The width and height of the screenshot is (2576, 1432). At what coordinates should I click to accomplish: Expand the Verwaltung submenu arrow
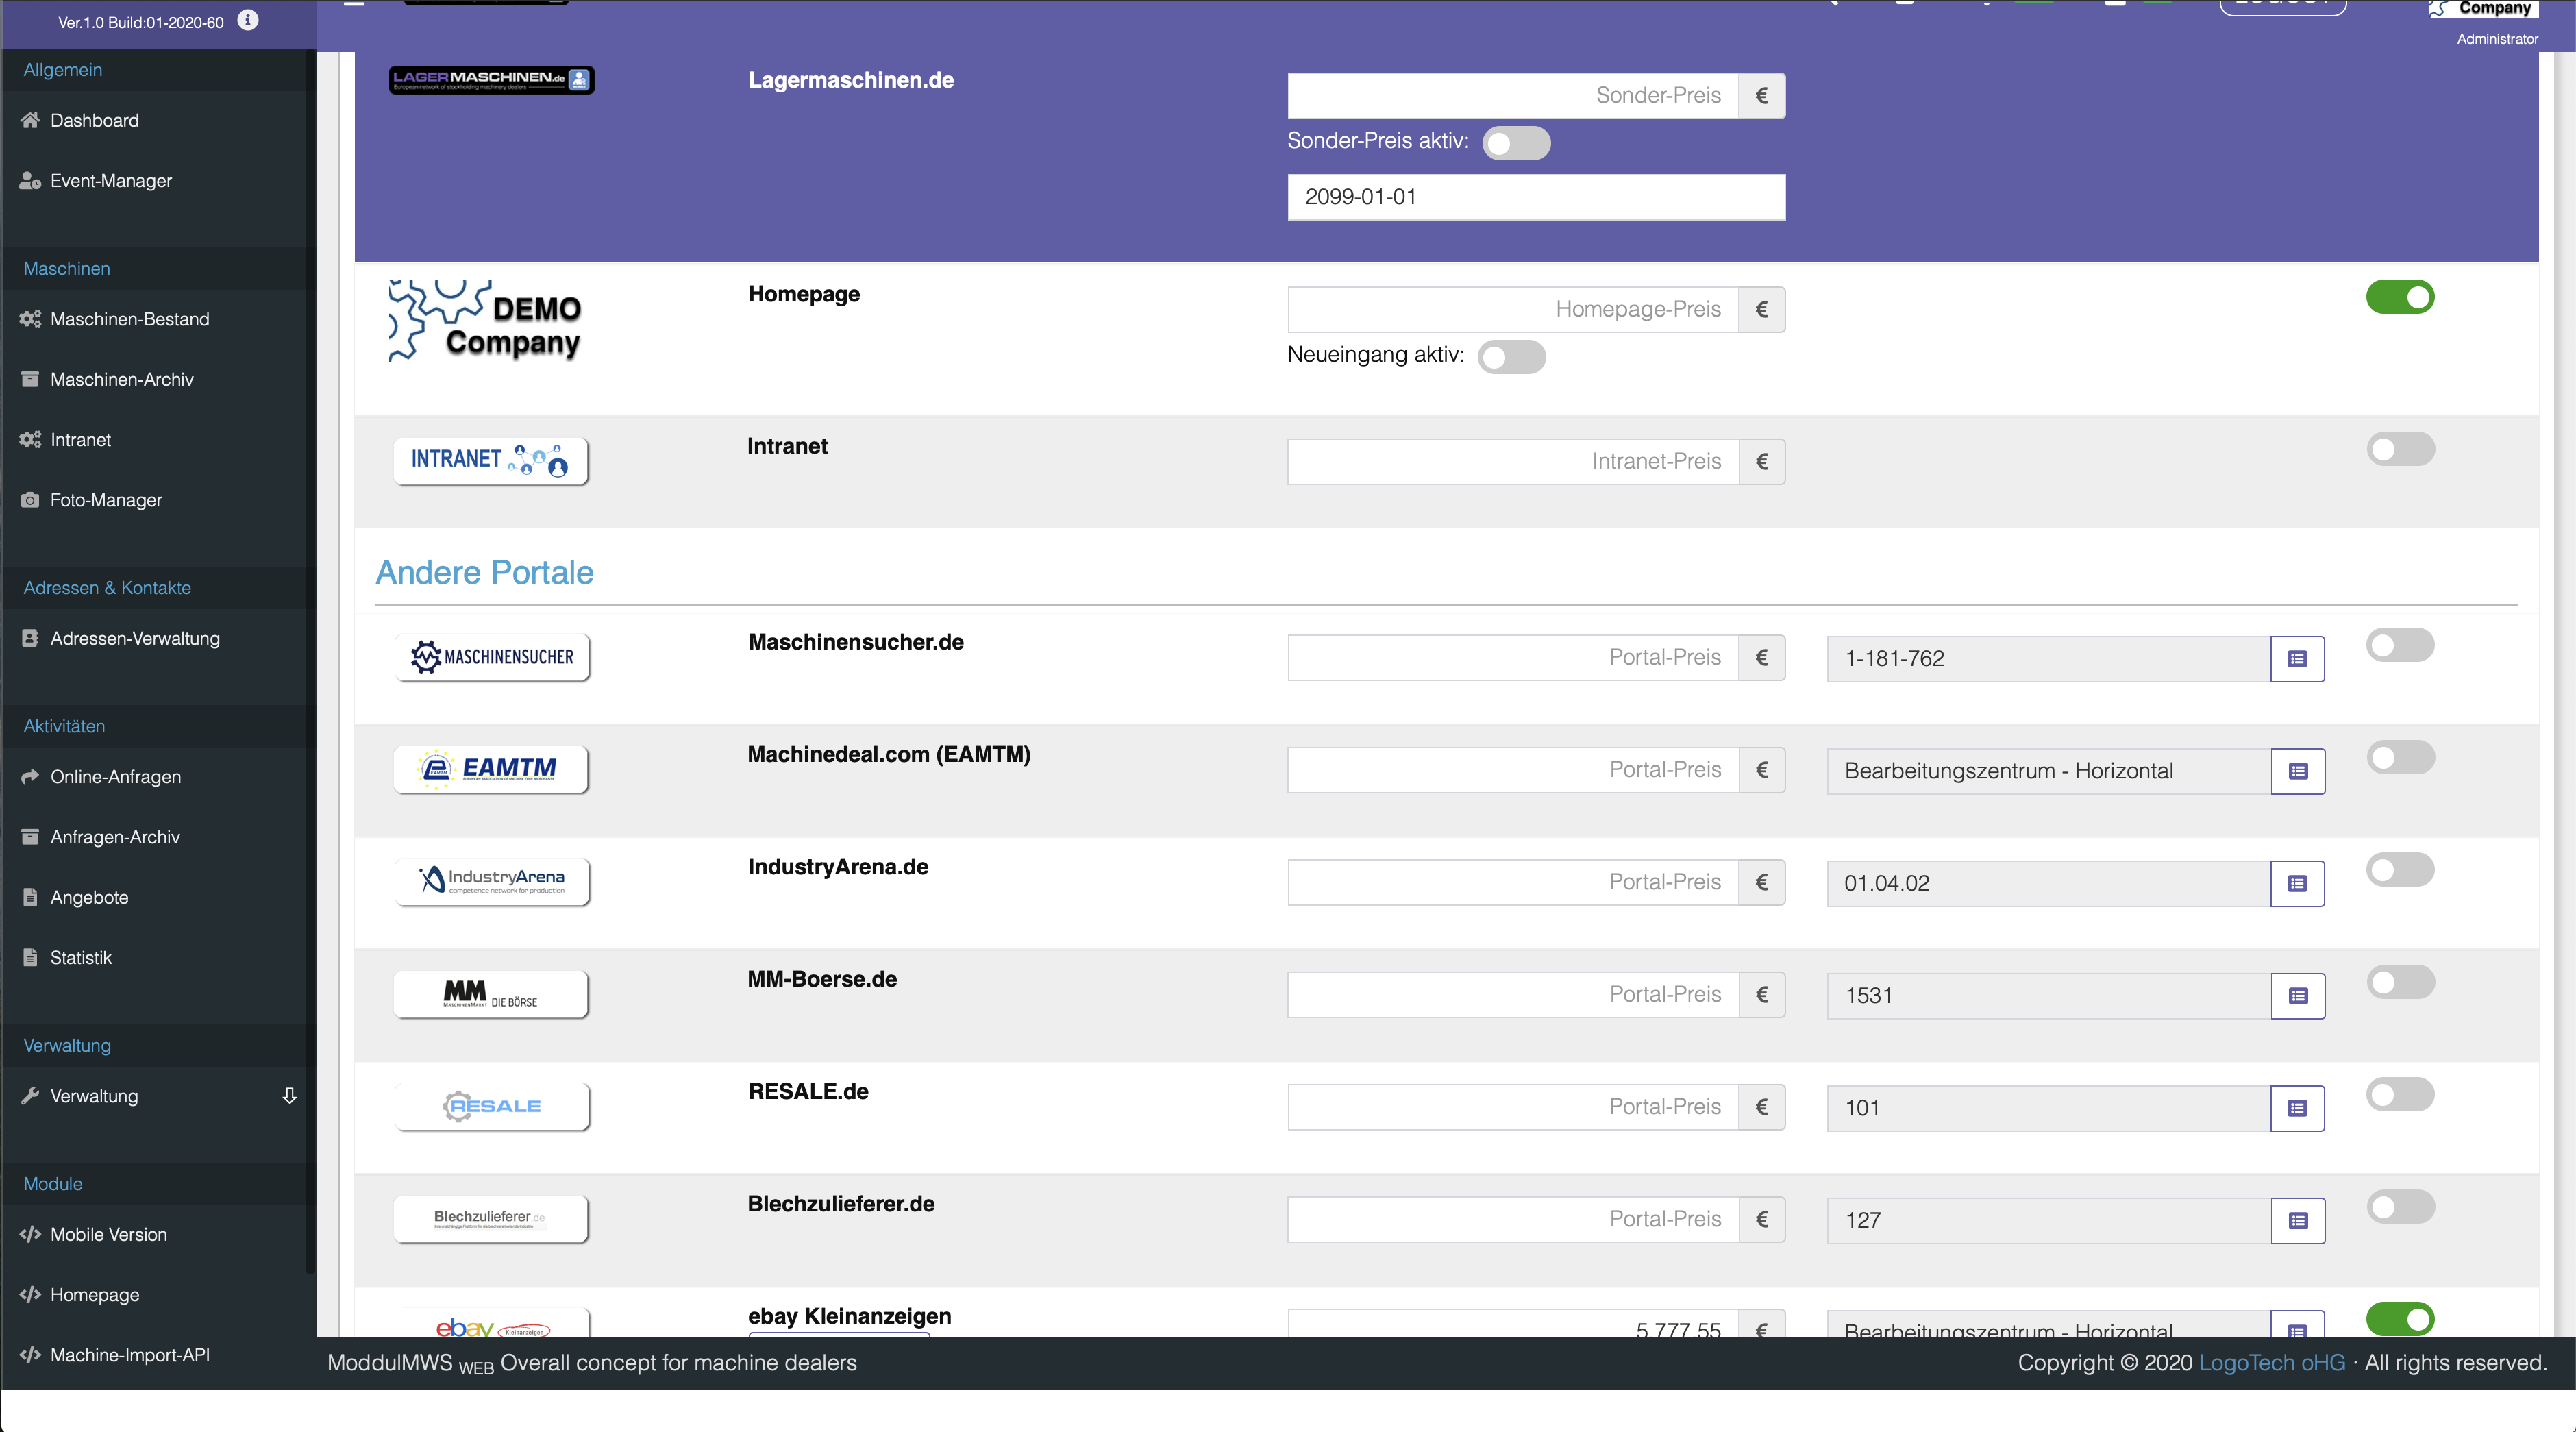point(289,1096)
